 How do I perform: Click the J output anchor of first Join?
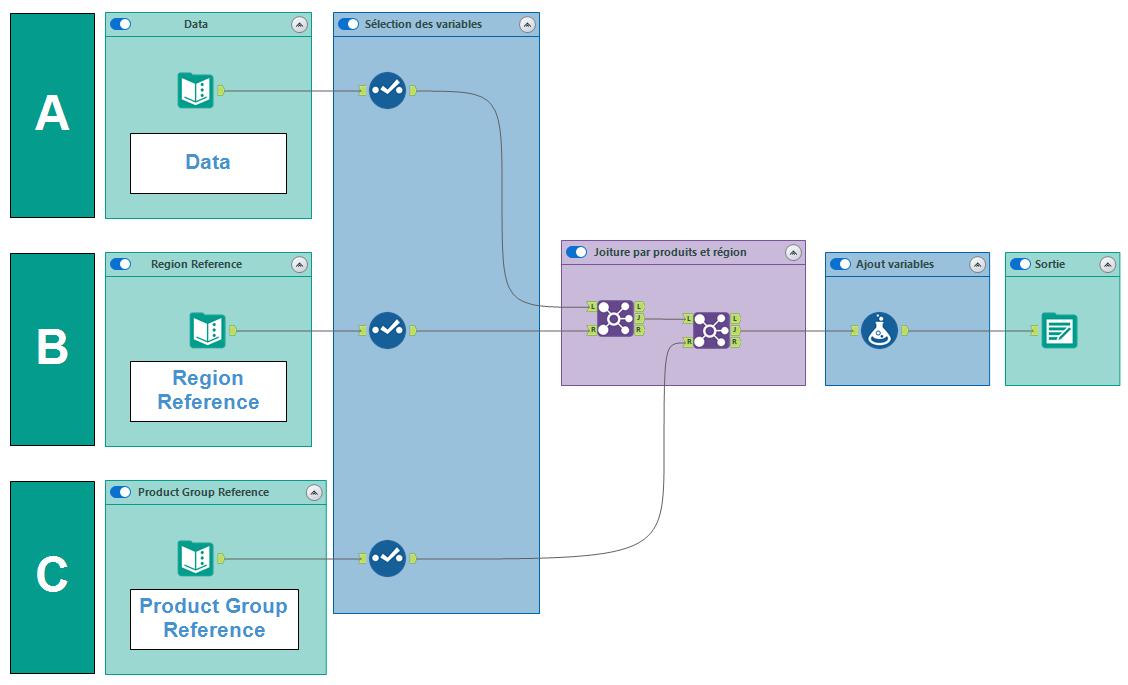639,318
